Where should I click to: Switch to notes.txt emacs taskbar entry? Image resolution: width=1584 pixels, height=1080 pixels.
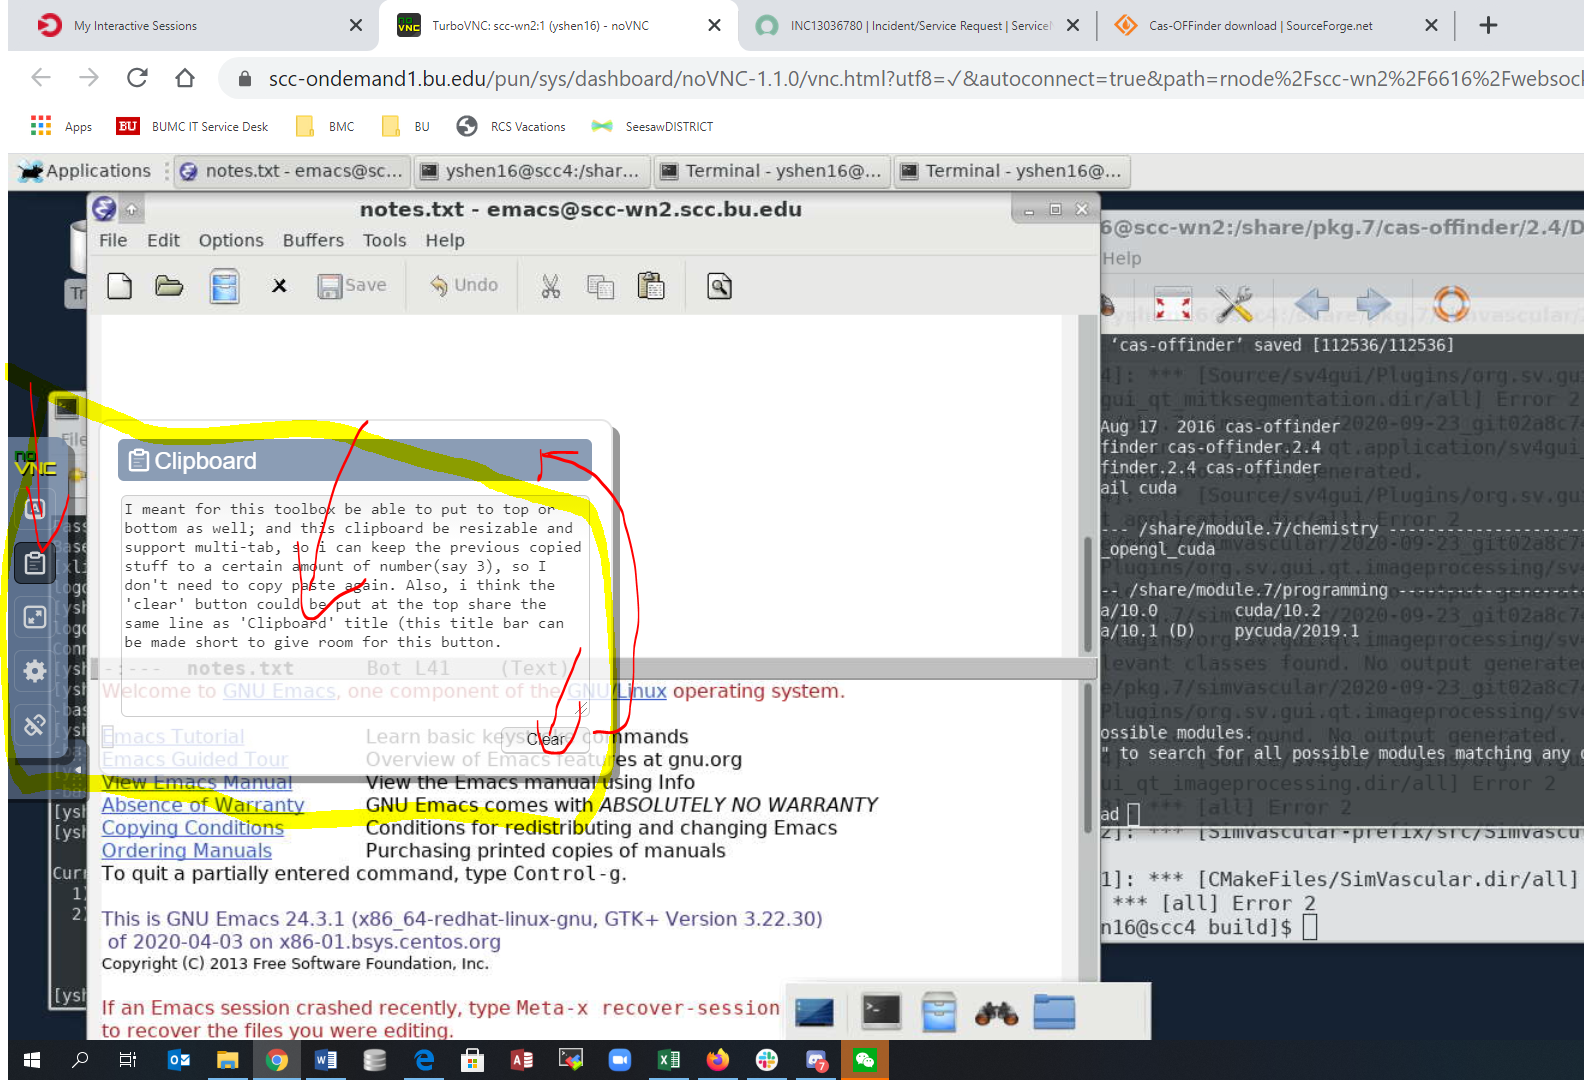pyautogui.click(x=292, y=171)
